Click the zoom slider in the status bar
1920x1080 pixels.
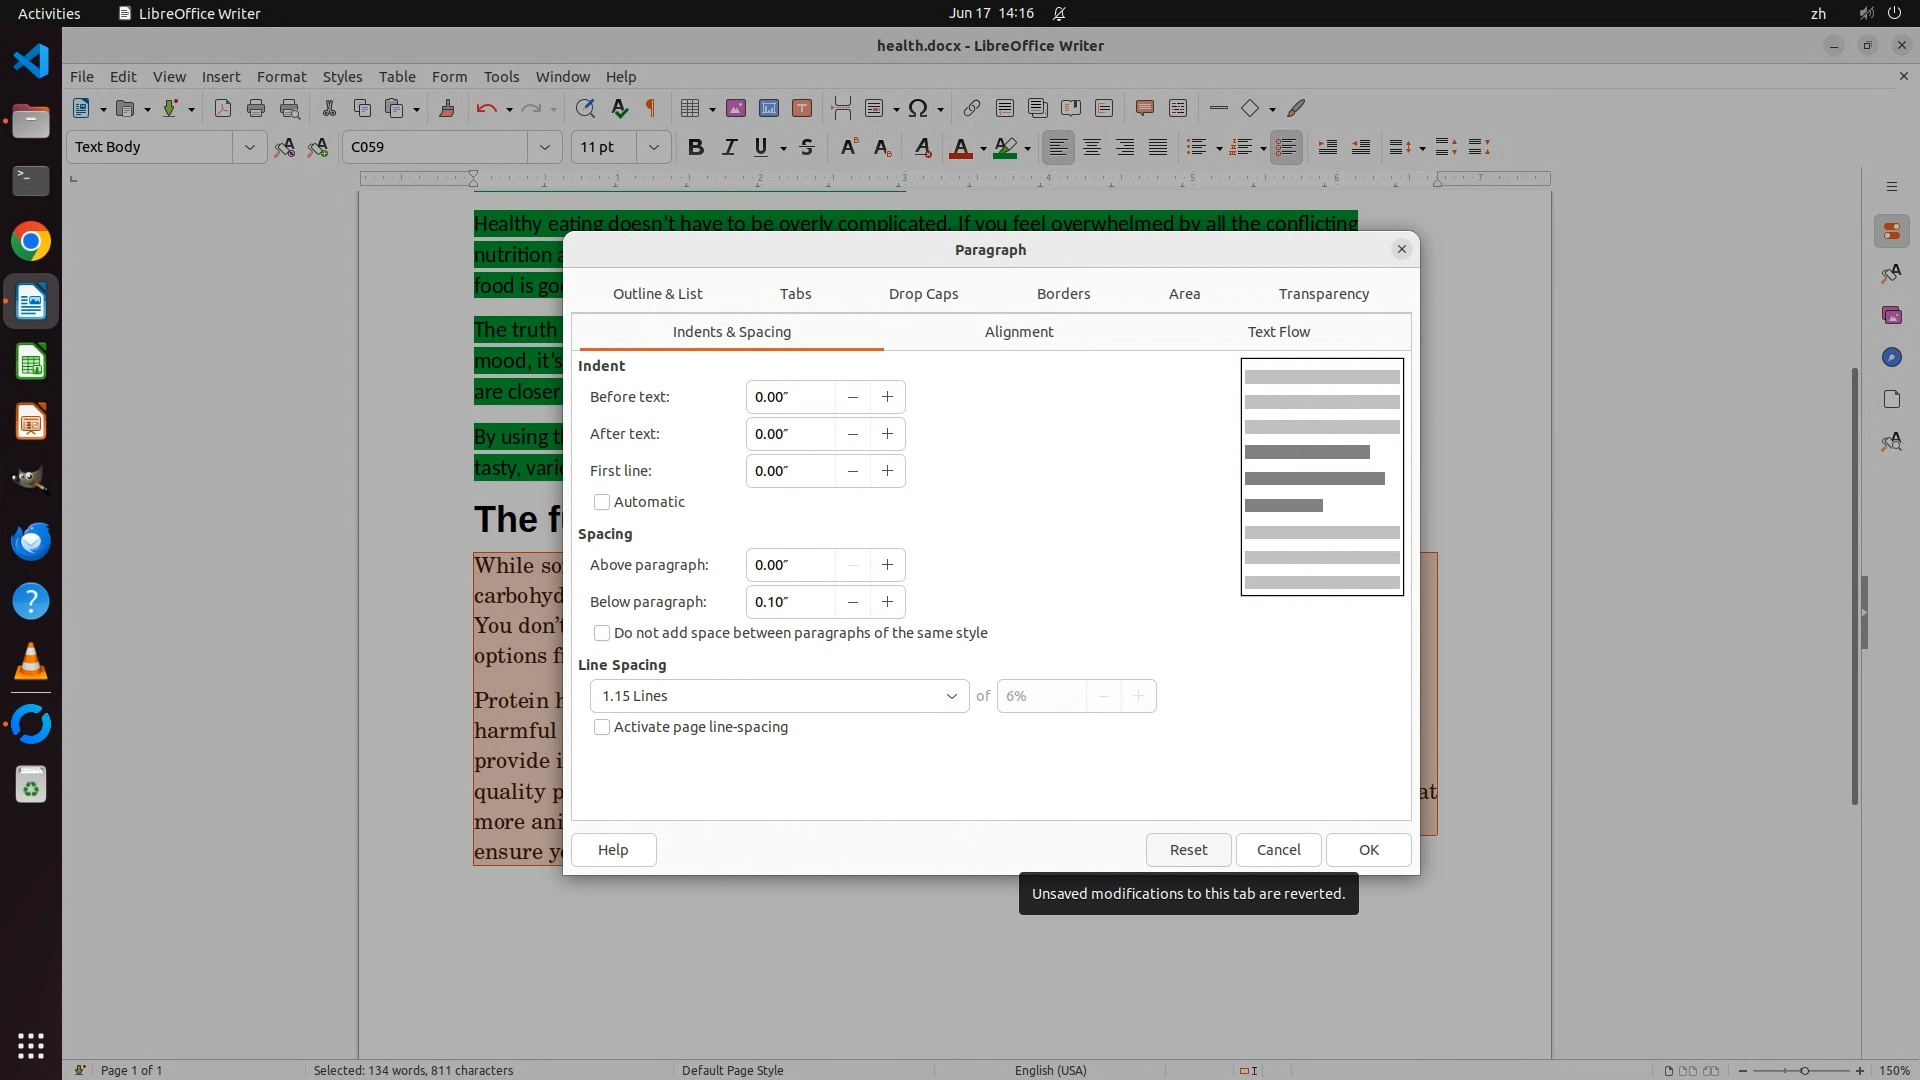point(1803,1071)
